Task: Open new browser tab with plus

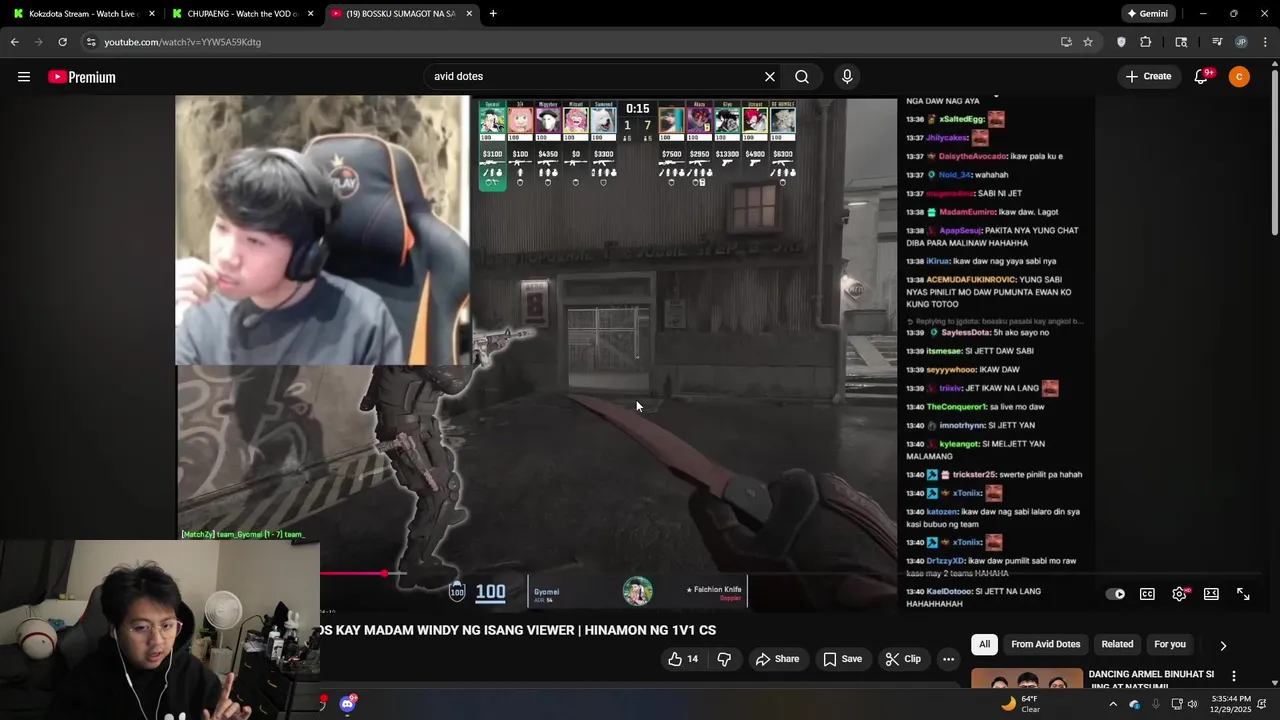Action: 493,14
